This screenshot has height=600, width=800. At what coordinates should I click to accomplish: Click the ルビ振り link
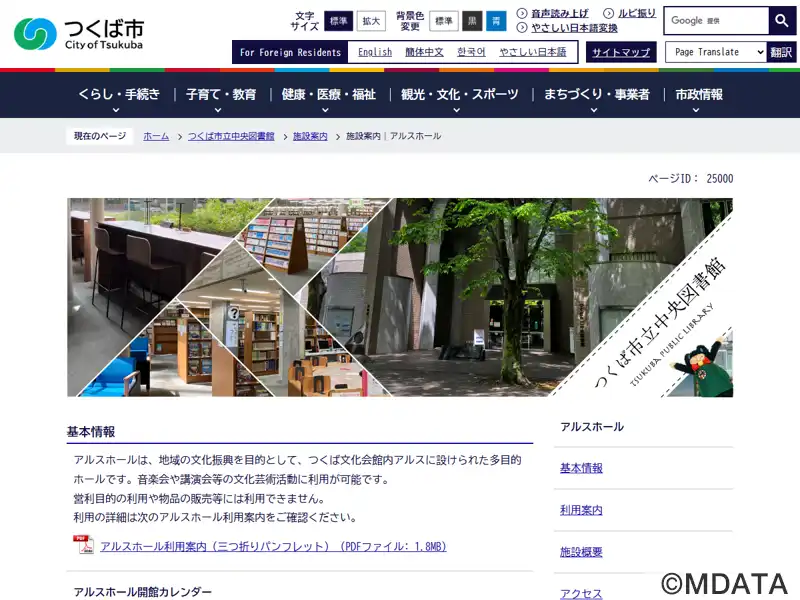637,13
